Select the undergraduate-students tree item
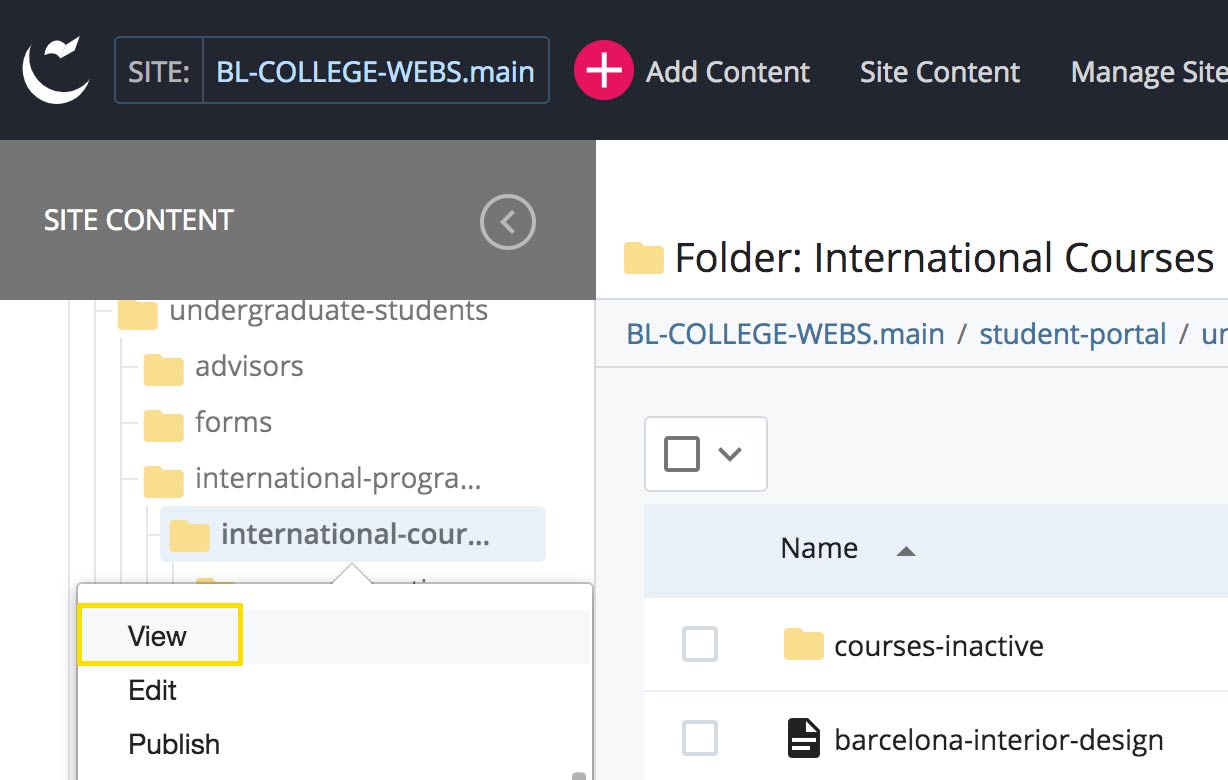 tap(328, 312)
